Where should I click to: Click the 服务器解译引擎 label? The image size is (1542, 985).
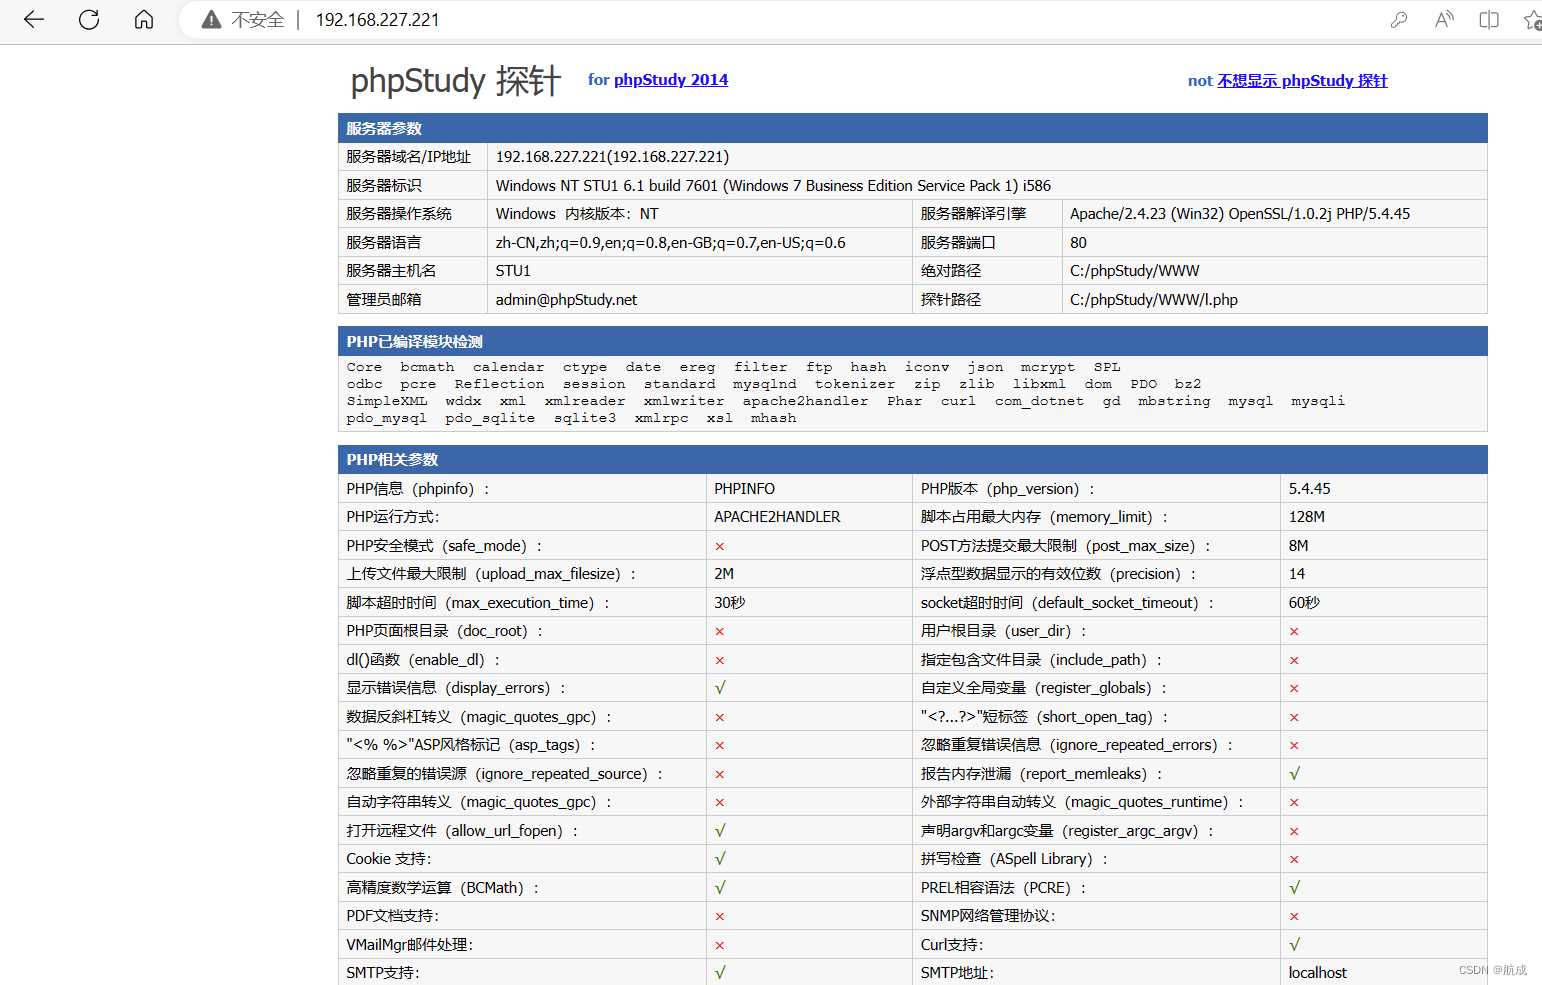pos(973,214)
